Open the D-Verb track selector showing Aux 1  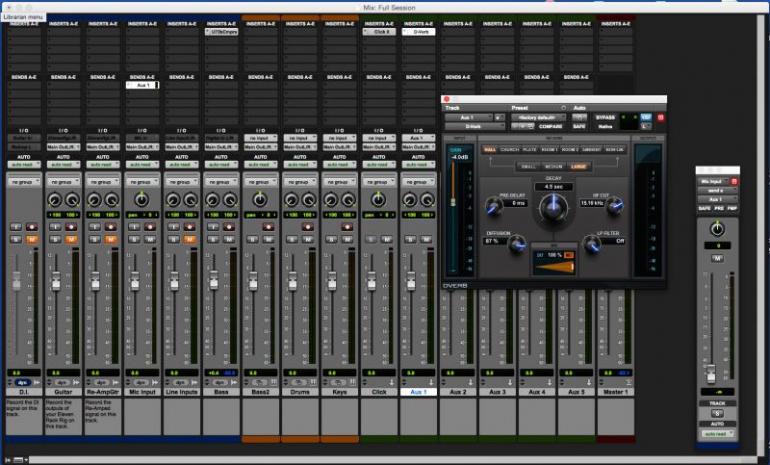pos(468,117)
